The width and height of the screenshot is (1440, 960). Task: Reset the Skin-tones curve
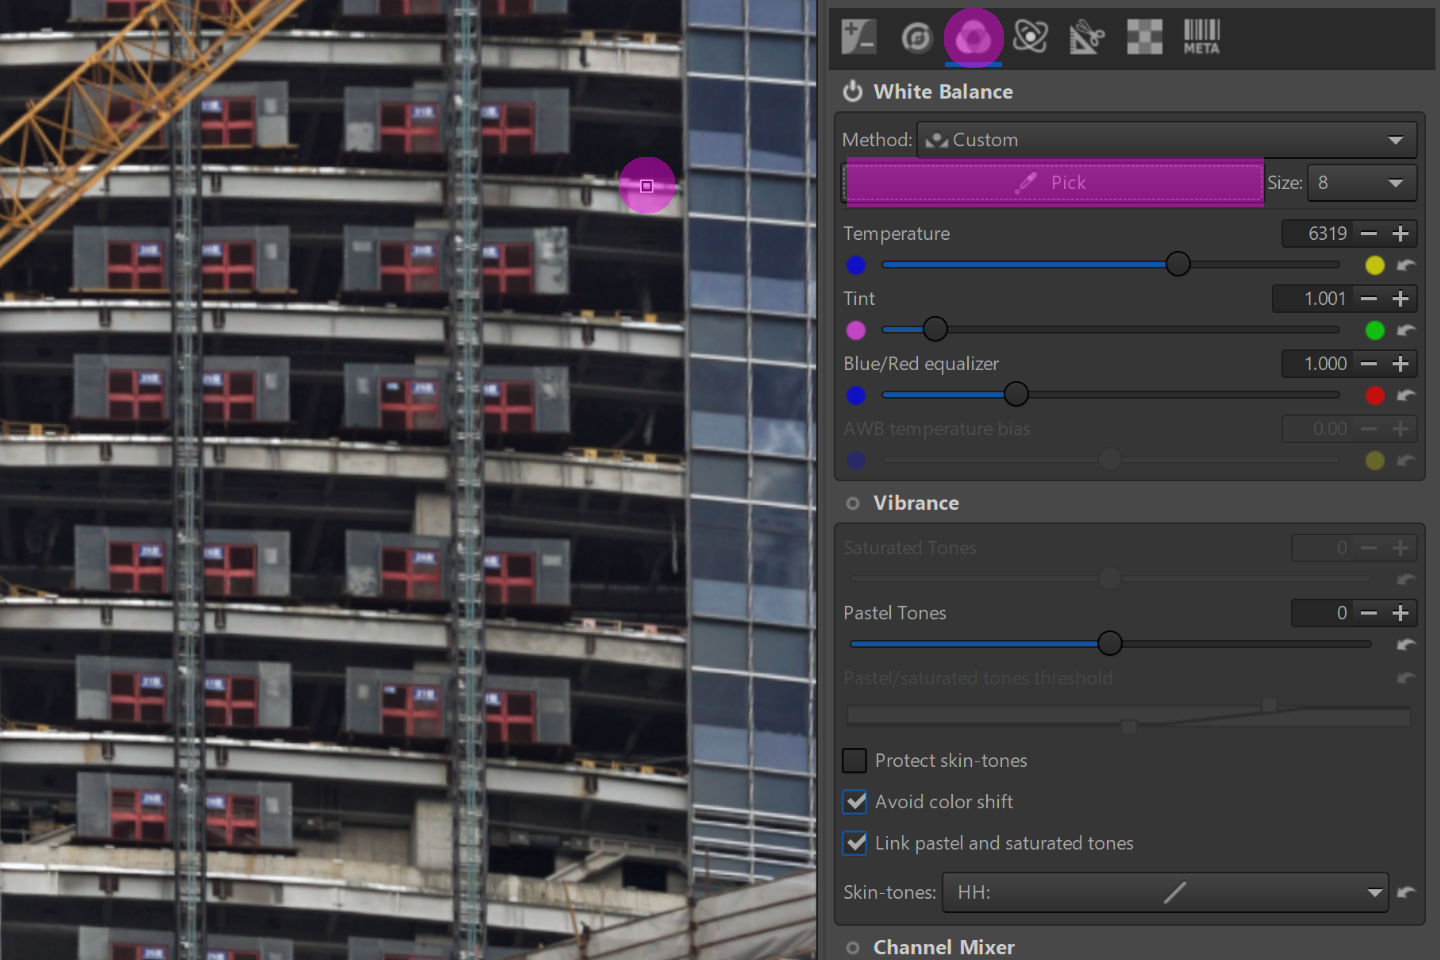[x=1406, y=892]
